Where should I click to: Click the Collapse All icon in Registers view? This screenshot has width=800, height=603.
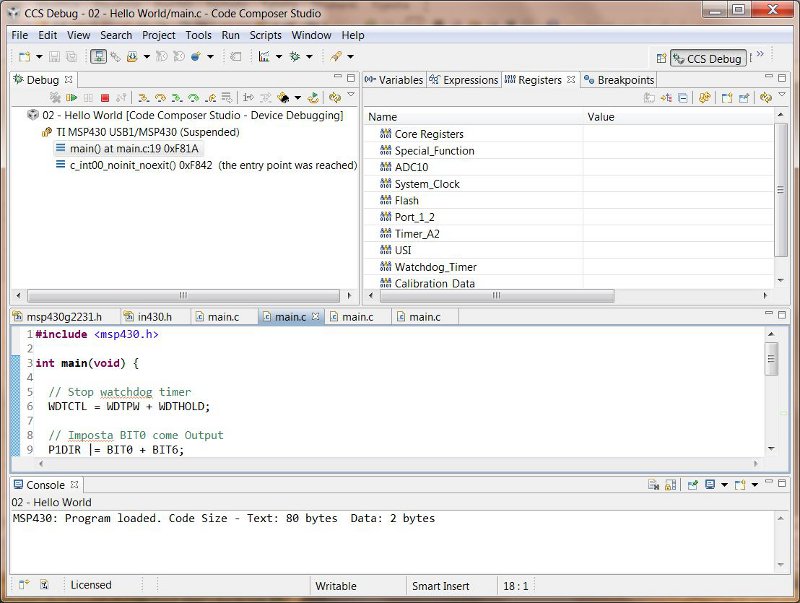(683, 97)
